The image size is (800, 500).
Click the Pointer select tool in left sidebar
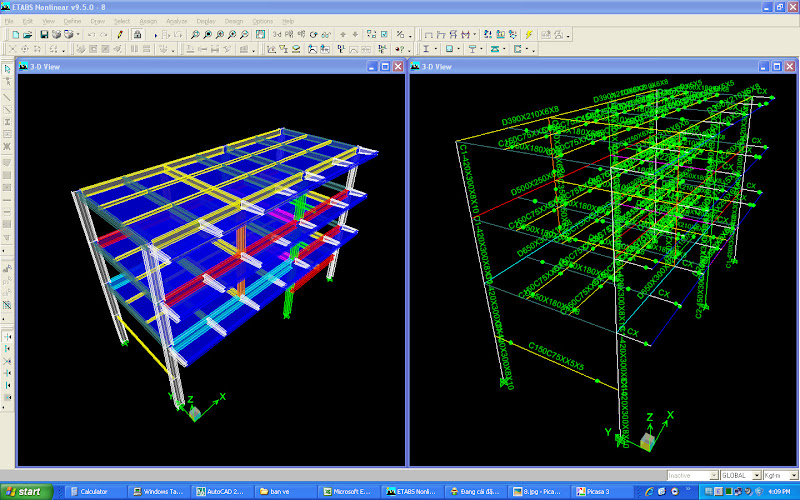tap(7, 69)
